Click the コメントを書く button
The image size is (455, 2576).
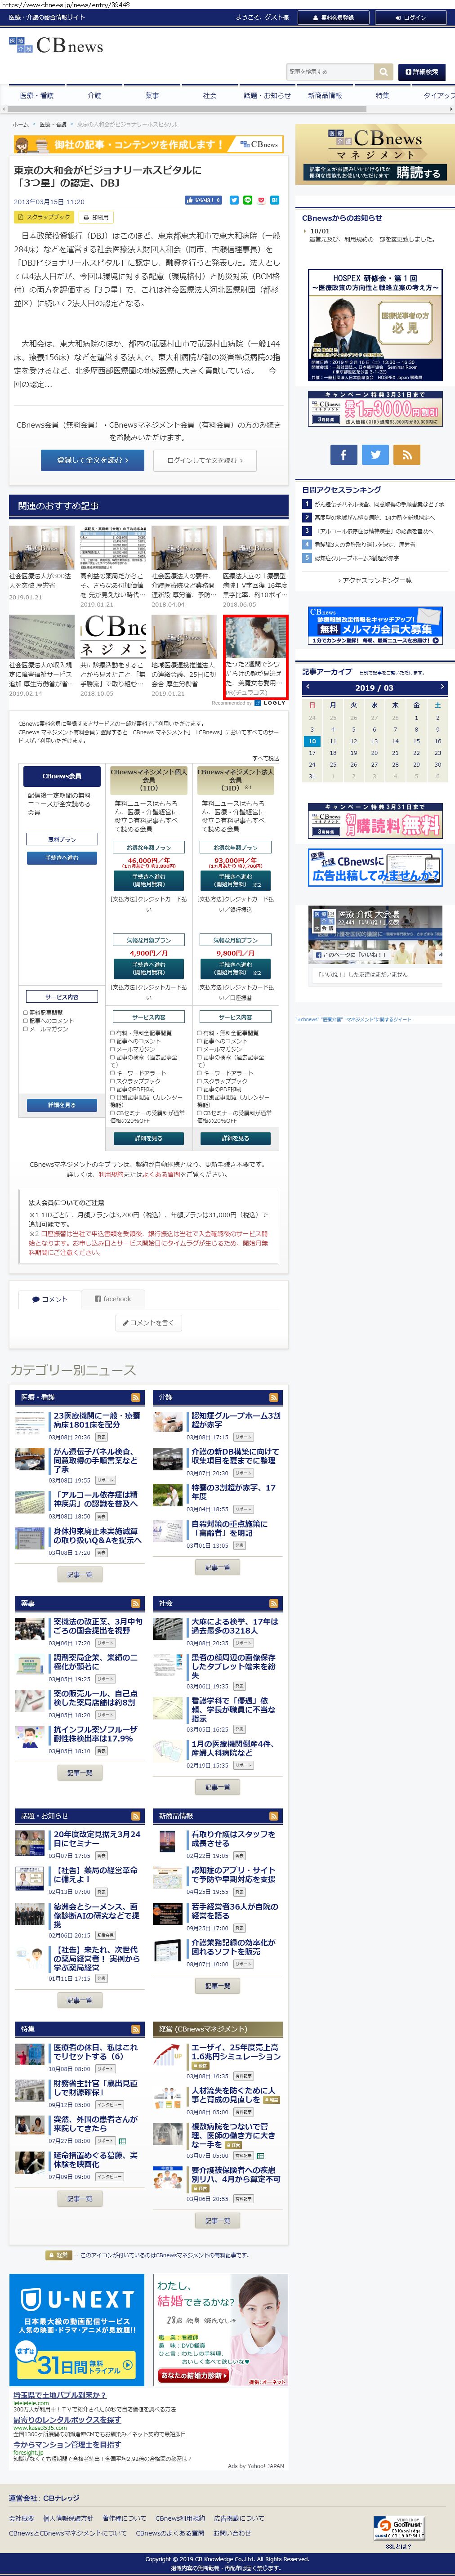click(x=148, y=1323)
